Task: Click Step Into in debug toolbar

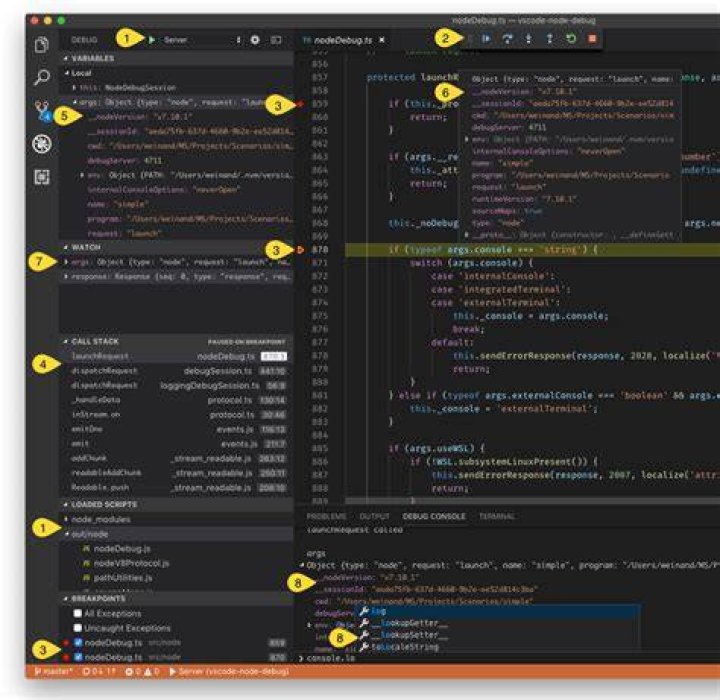Action: click(529, 39)
